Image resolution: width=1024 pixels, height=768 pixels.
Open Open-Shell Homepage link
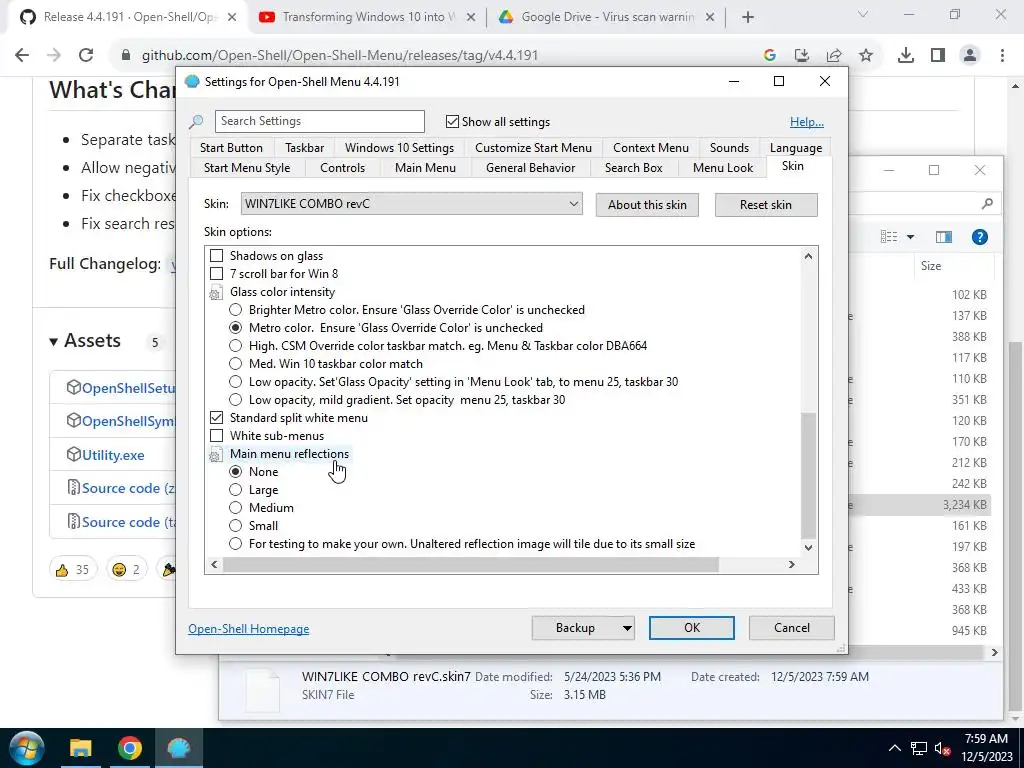pyautogui.click(x=249, y=629)
